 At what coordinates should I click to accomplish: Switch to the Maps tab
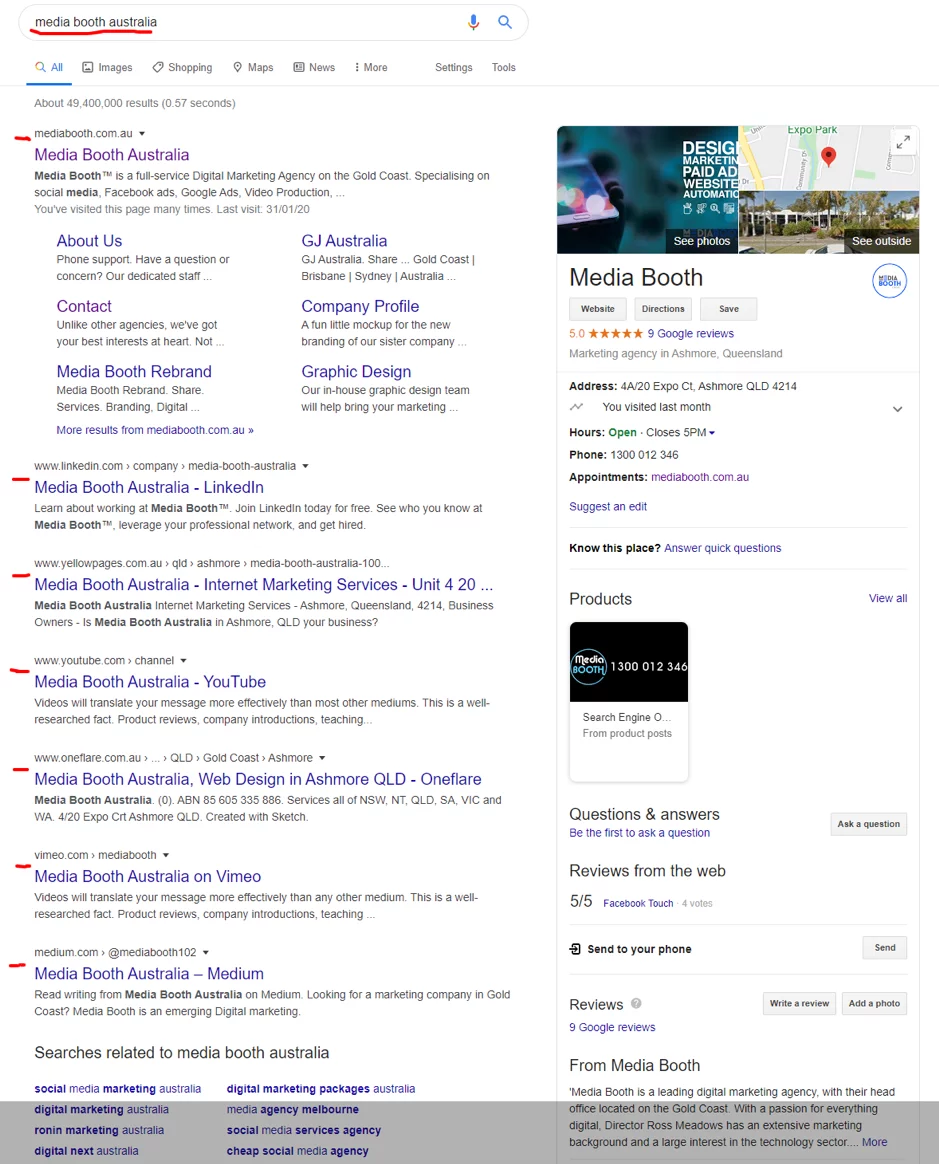tap(252, 68)
